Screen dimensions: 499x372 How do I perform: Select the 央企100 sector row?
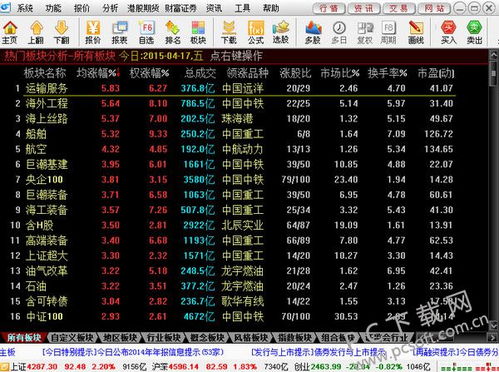tap(233, 180)
